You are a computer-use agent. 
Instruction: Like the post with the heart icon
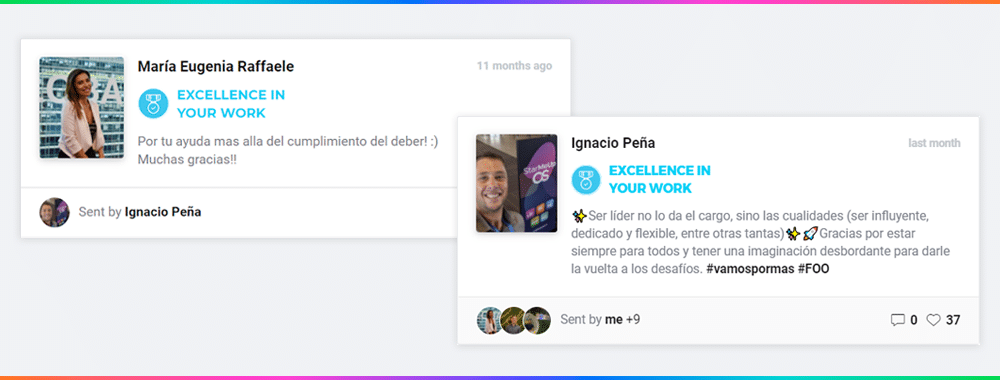click(x=933, y=320)
